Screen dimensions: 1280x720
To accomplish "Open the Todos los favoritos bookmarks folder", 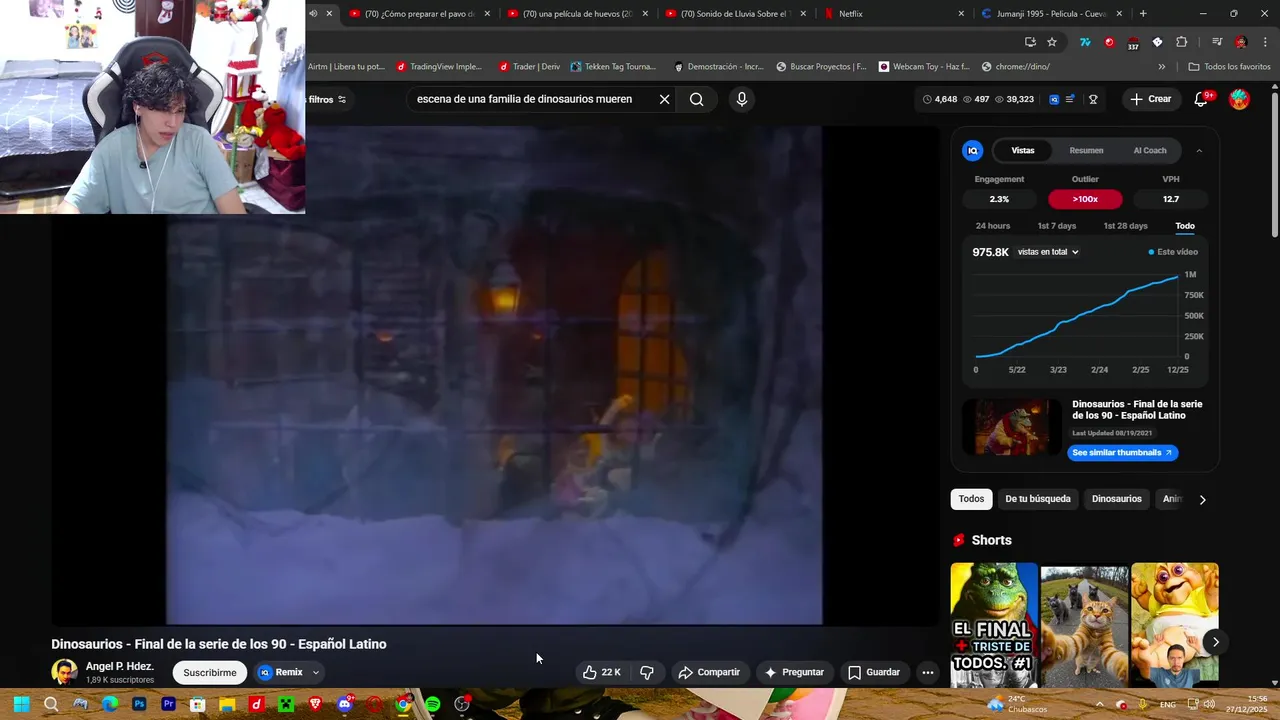I will pos(1229,67).
